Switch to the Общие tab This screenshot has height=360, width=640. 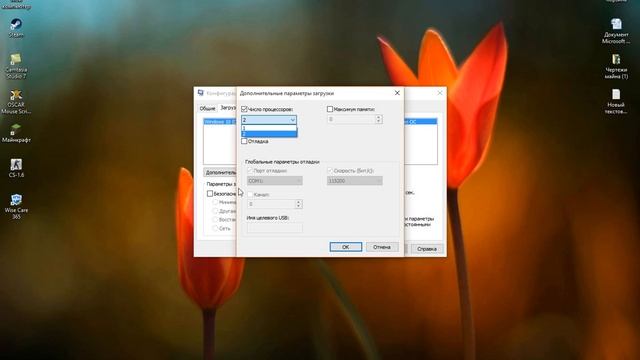[207, 109]
